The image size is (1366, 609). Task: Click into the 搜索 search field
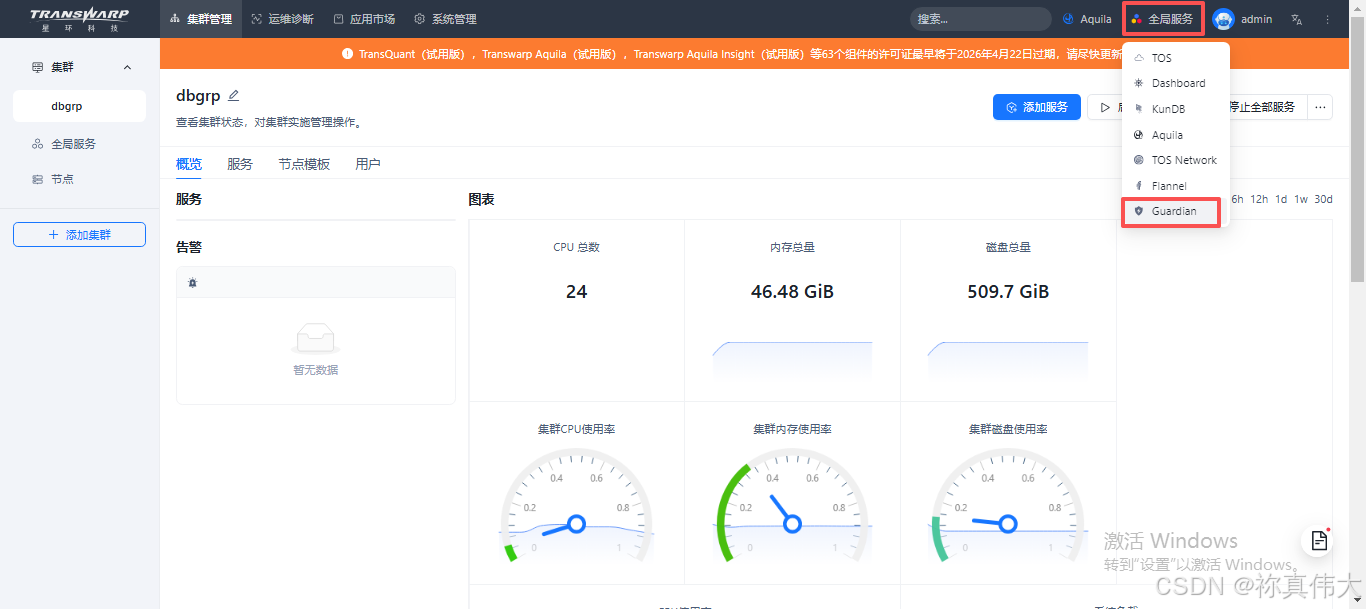(980, 19)
